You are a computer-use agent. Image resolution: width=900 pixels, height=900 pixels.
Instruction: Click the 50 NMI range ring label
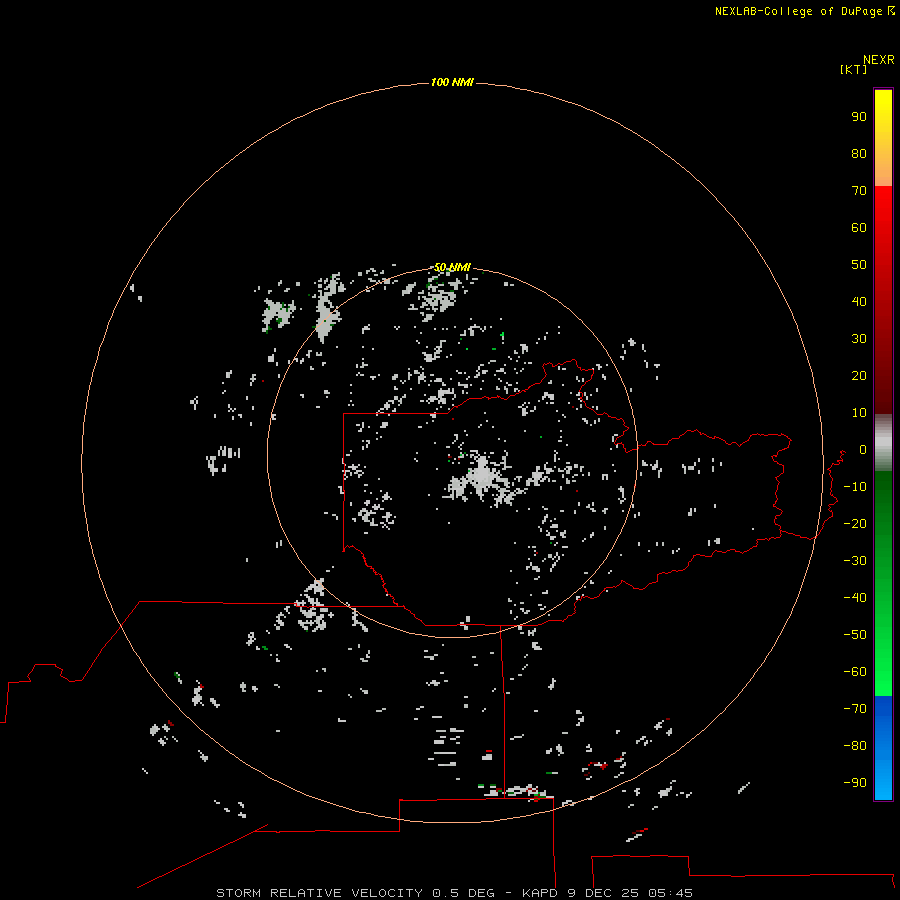tap(452, 267)
